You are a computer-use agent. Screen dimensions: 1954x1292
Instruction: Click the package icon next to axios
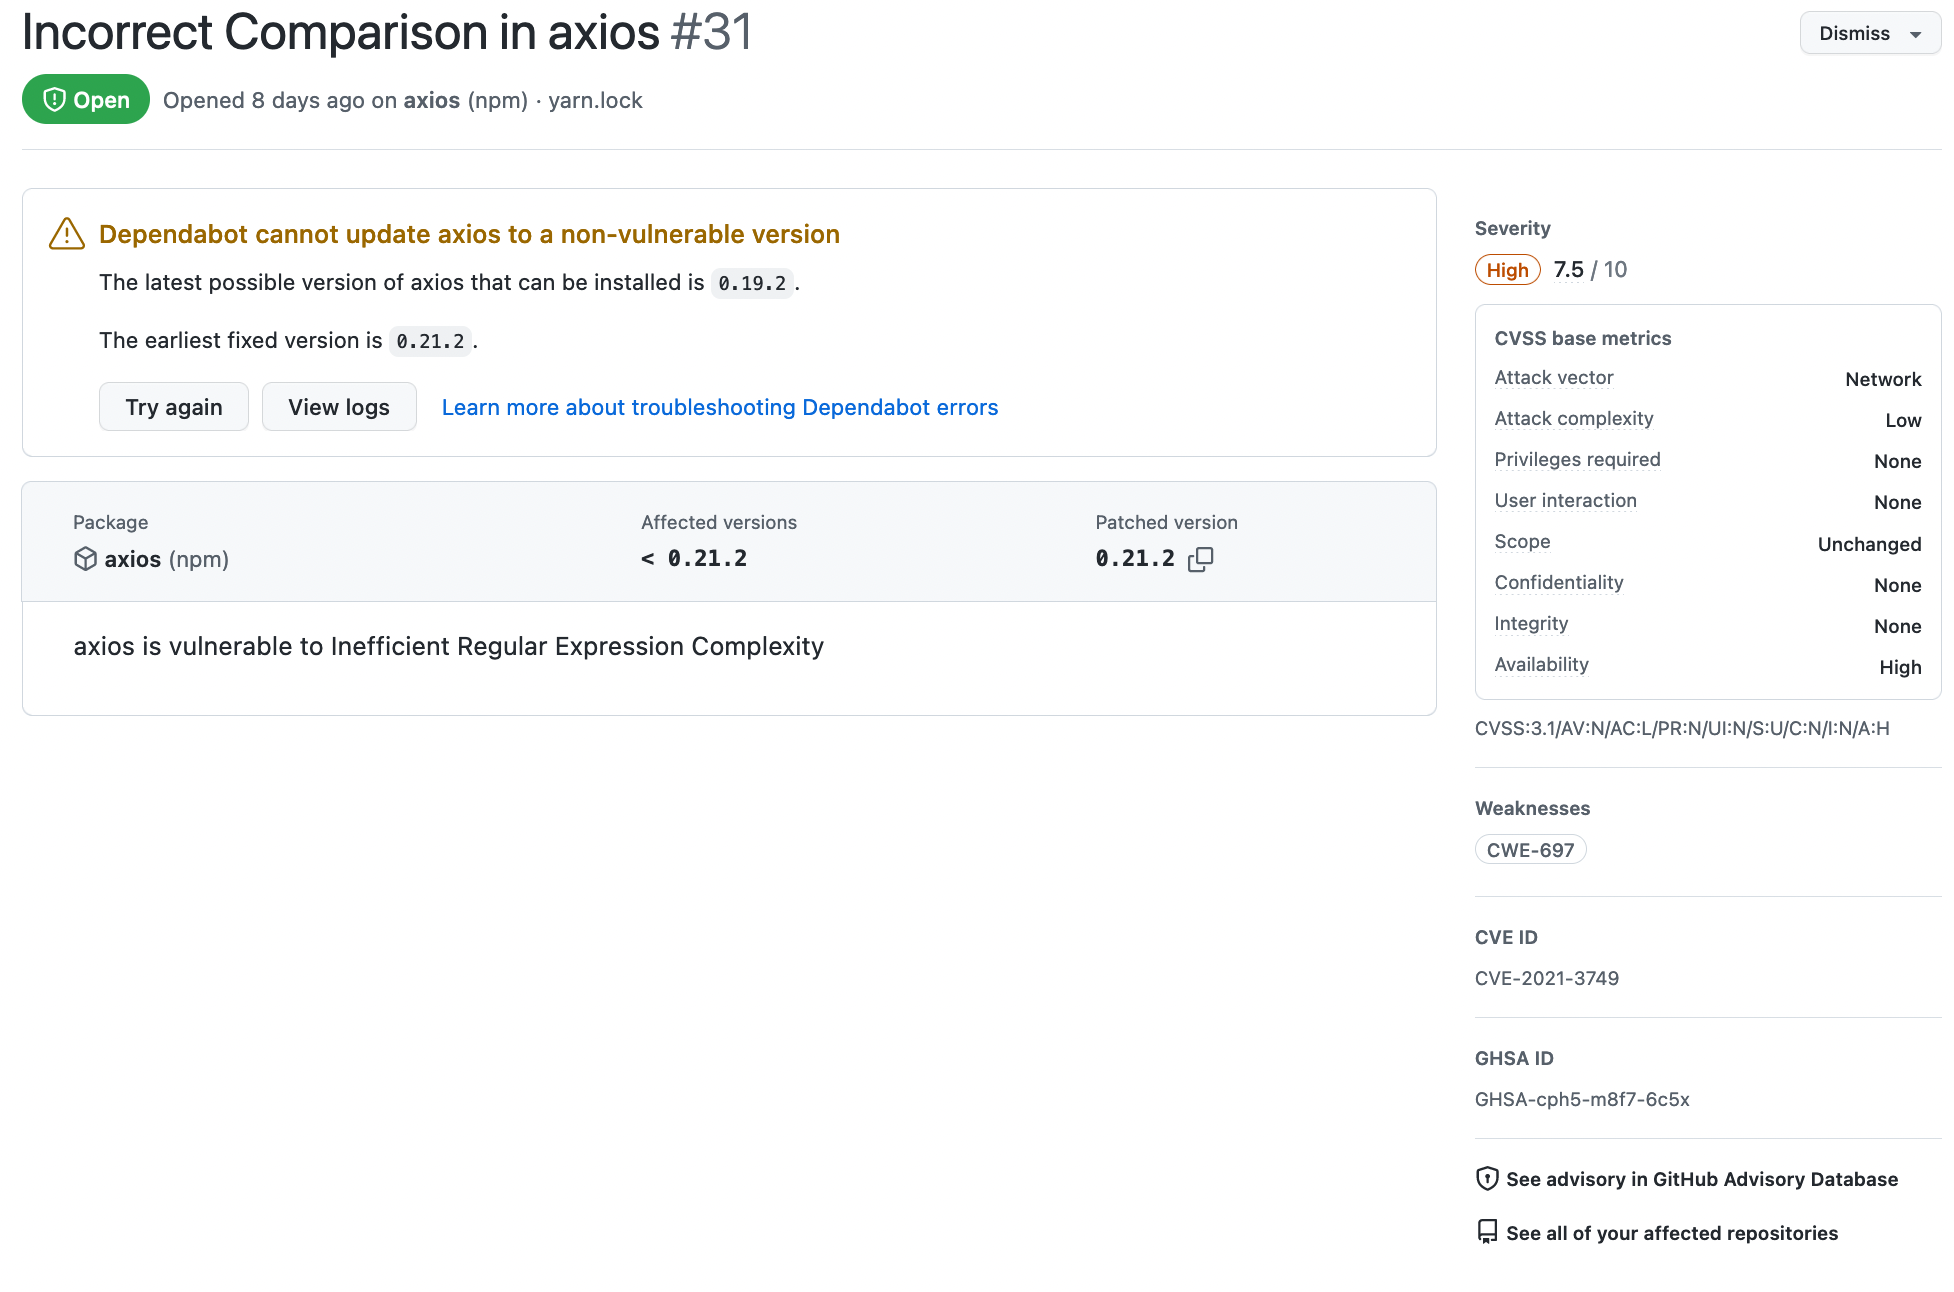tap(85, 559)
